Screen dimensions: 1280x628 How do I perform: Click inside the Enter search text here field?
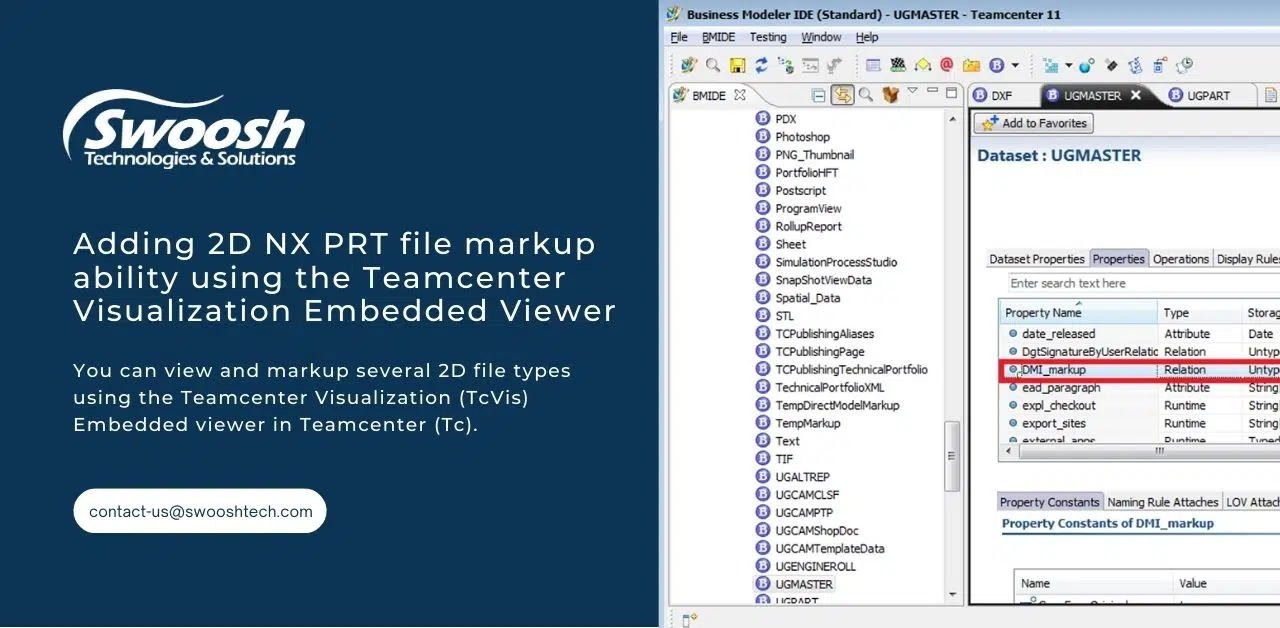[1100, 283]
